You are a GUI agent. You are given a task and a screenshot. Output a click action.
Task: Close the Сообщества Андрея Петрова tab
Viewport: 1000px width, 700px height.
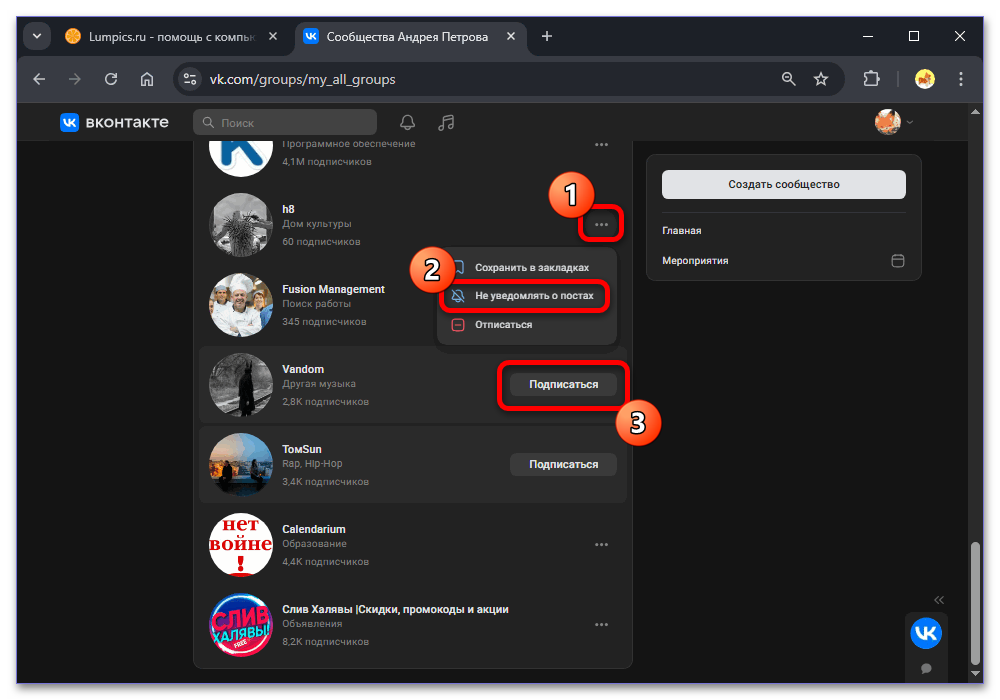tap(511, 36)
